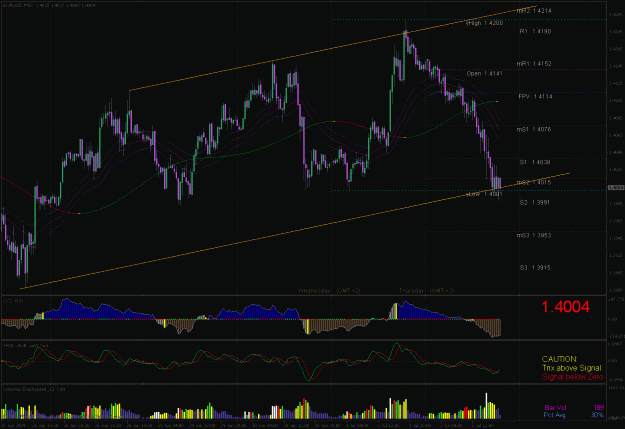Select the Bar Vol label
Viewport: 625px width, 429px height.
tap(555, 408)
